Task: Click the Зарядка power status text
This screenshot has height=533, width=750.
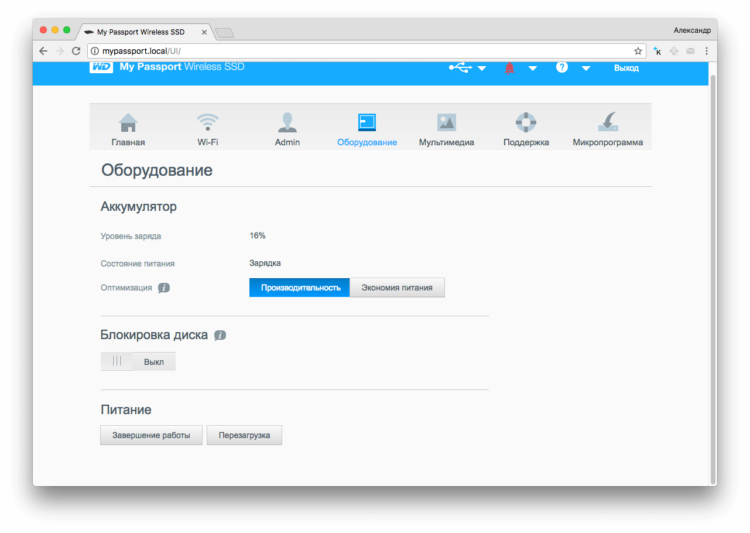Action: (265, 263)
